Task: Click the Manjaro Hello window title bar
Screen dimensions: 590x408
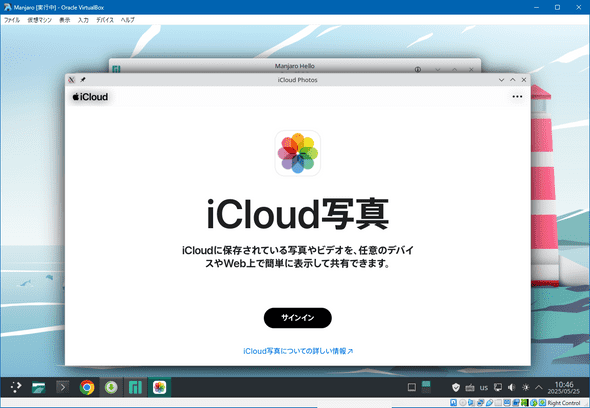Action: coord(295,66)
